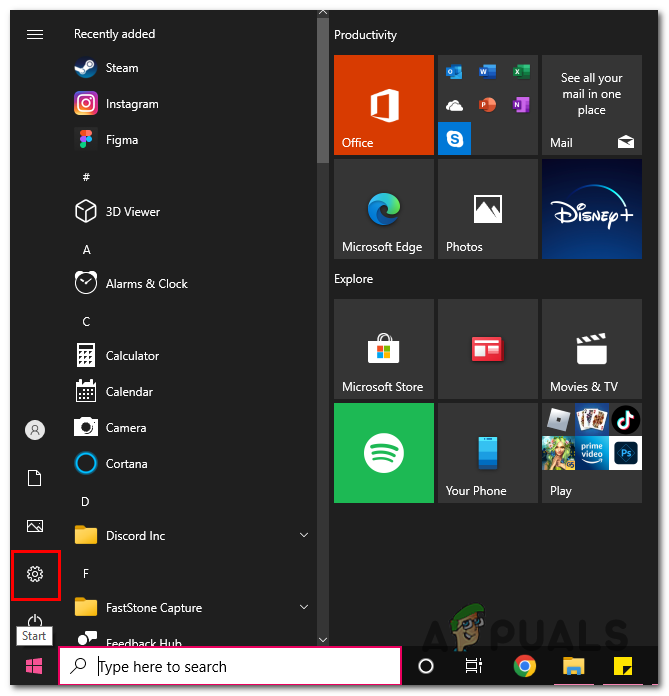This screenshot has width=669, height=696.
Task: Open PowerPoint icon in Office folder tile
Action: pos(487,105)
